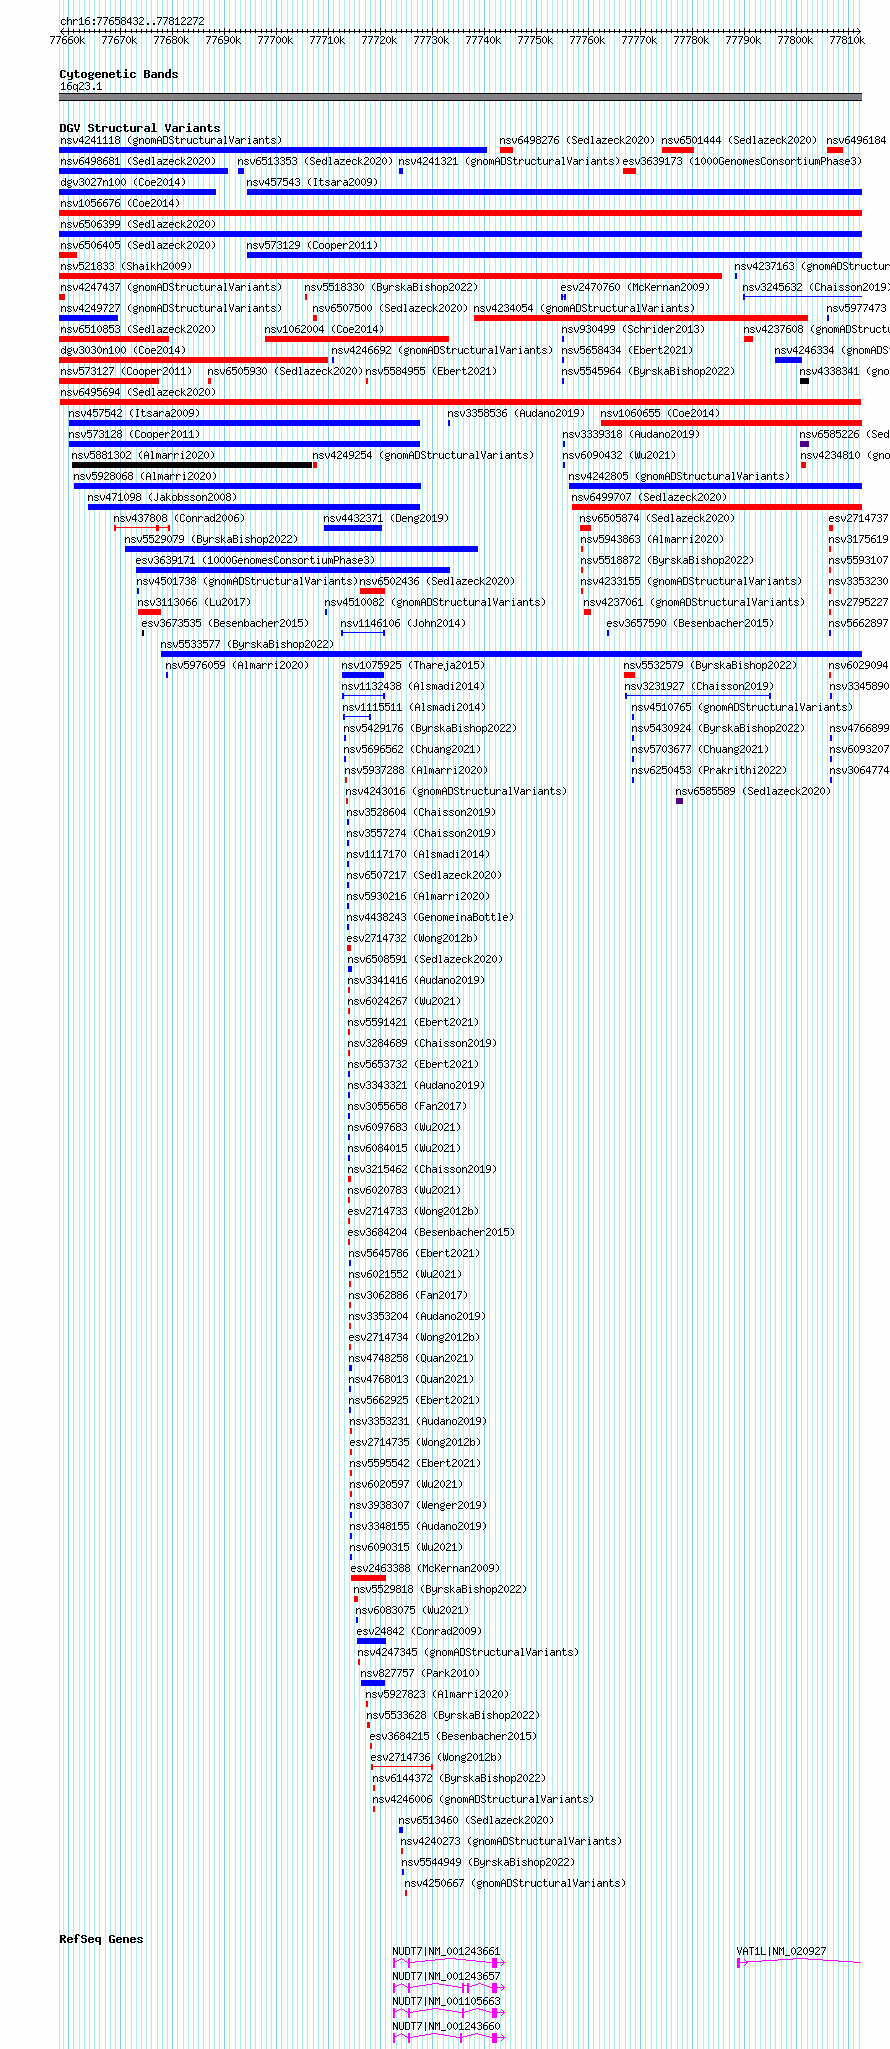
Task: Select the esv2463388 (McKernan2009) label
Action: [x=426, y=1568]
